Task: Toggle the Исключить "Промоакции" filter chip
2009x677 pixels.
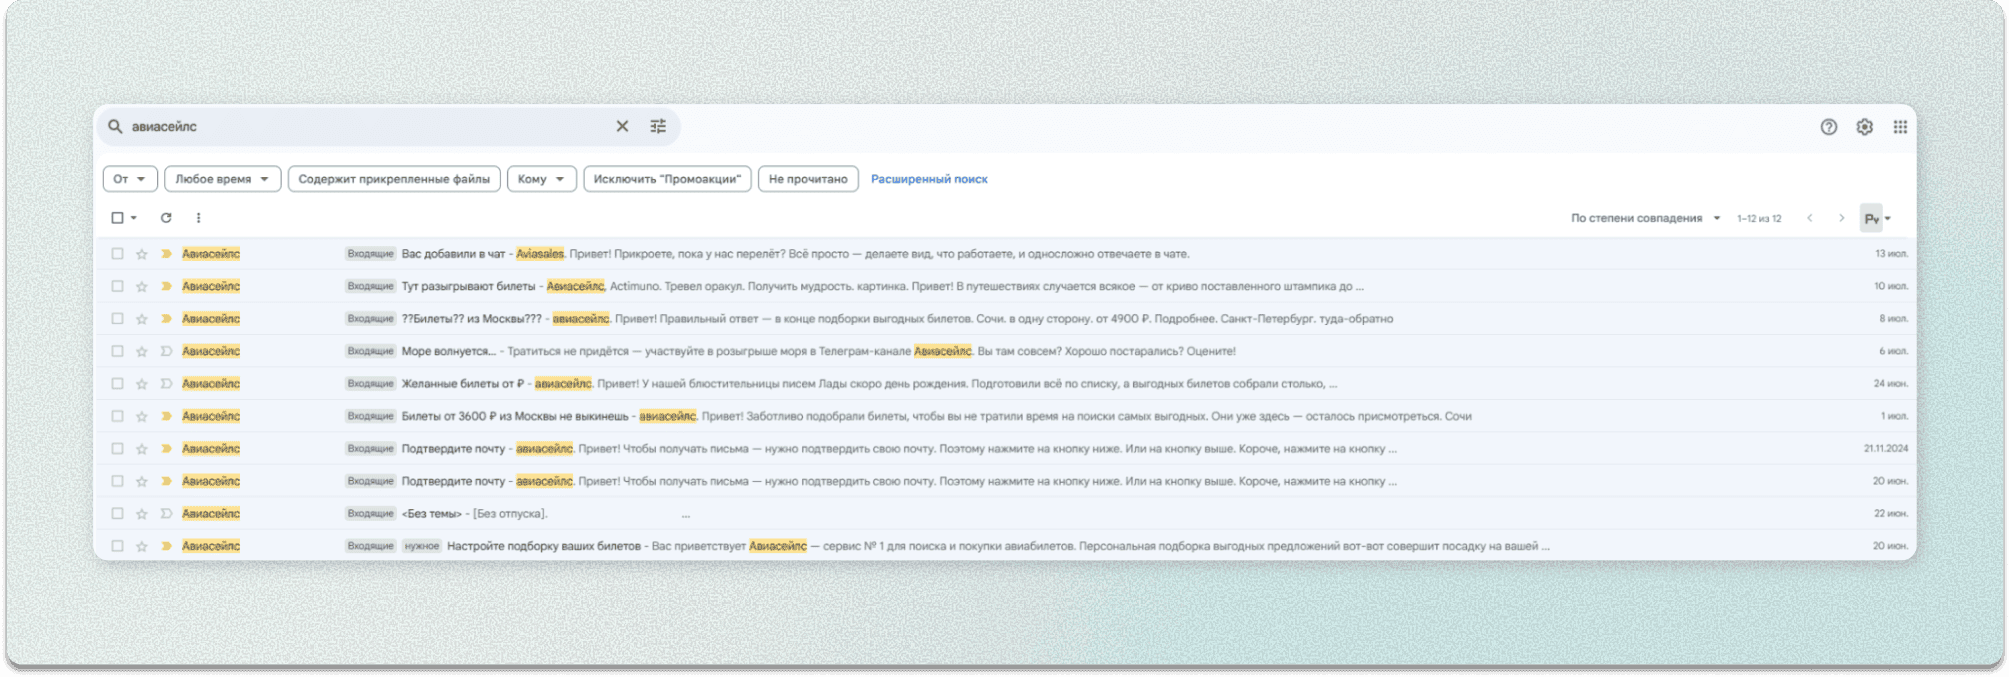Action: (667, 179)
